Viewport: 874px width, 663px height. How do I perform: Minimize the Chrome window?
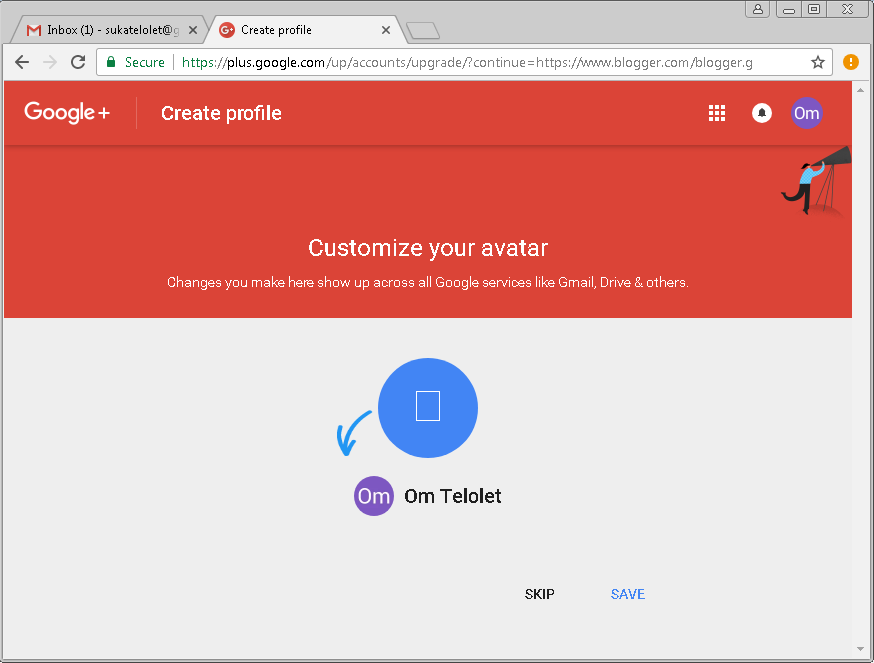pyautogui.click(x=789, y=9)
